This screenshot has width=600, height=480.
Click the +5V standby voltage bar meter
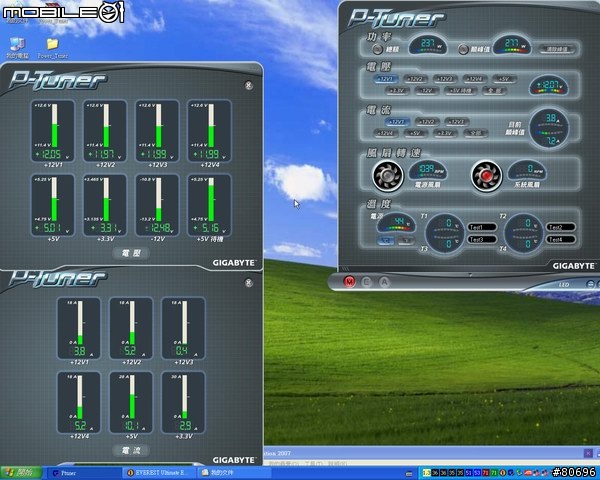pyautogui.click(x=209, y=205)
